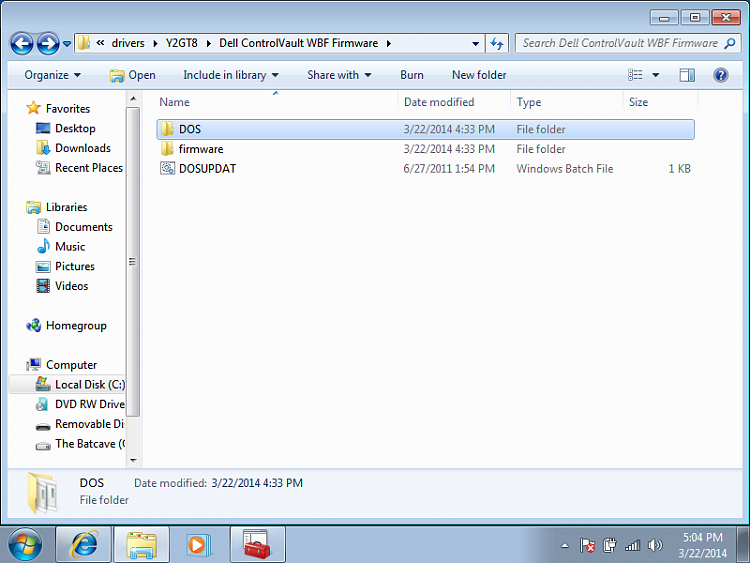Open recent pages dropdown beside Forward button
The image size is (750, 563).
point(67,44)
